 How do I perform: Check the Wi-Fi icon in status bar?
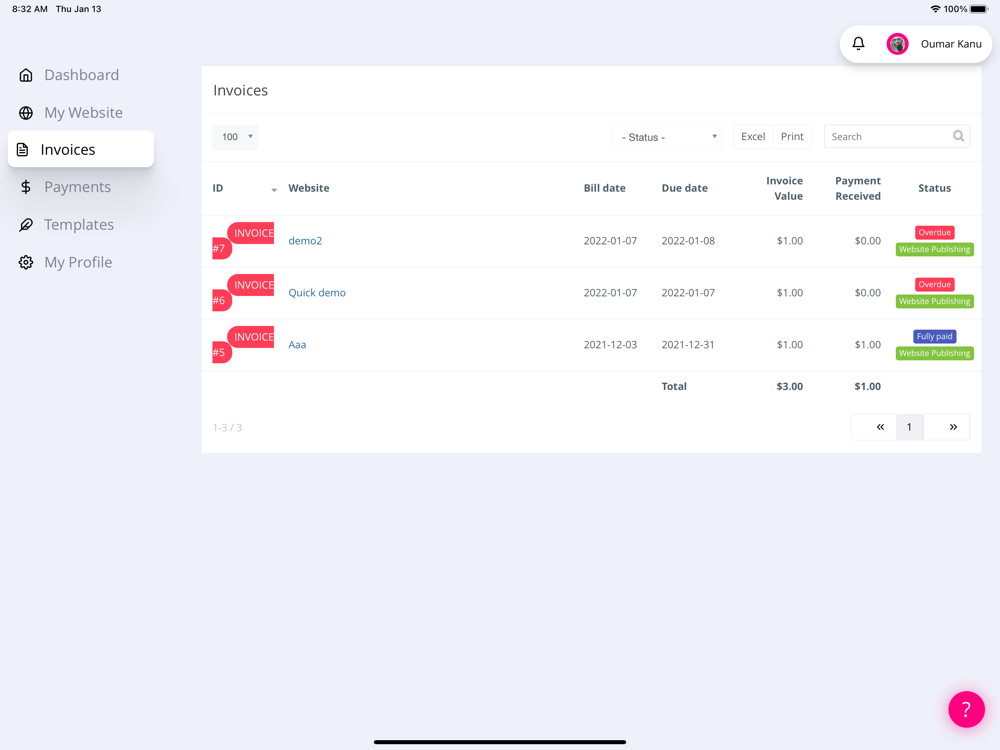pyautogui.click(x=936, y=9)
